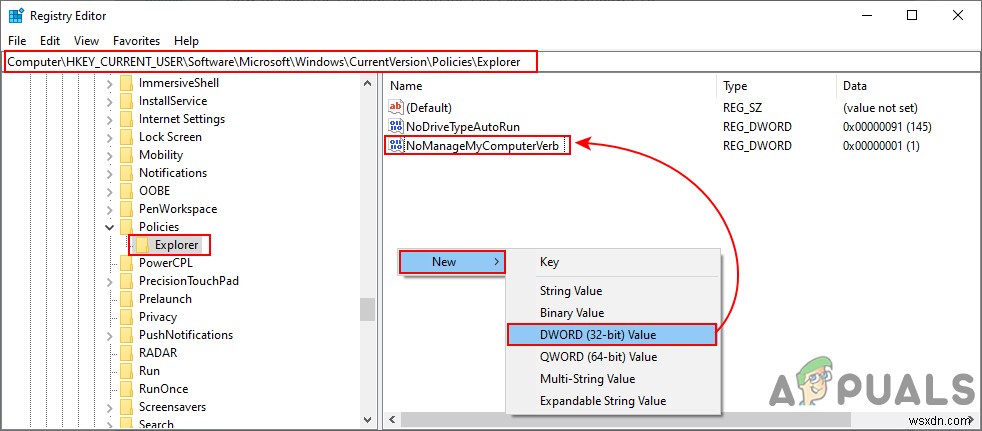Click the Policies folder icon
This screenshot has width=982, height=431.
click(x=127, y=227)
